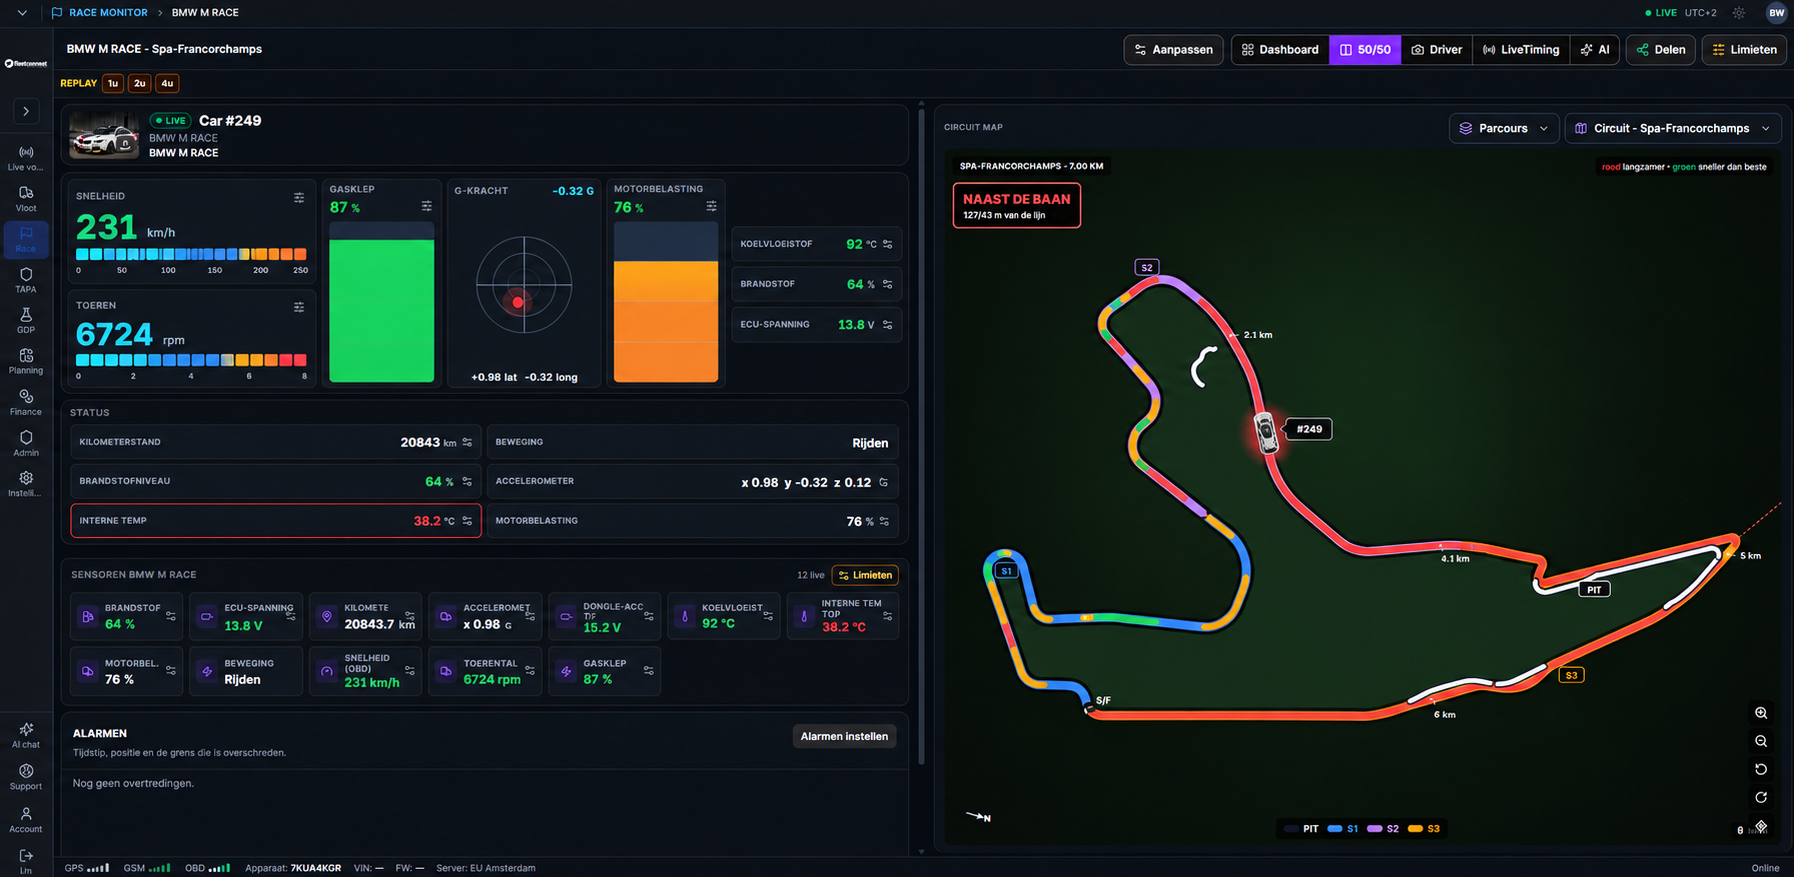Screen dimensions: 1794x877
Task: Toggle the theme brightness icon
Action: pyautogui.click(x=1739, y=13)
